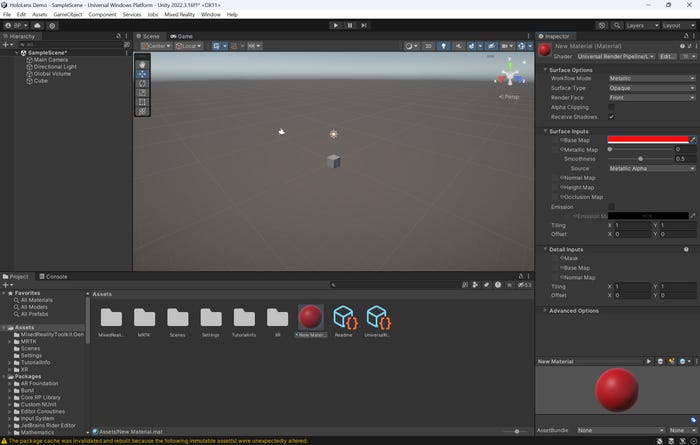Uncheck the Receive Shadows checkbox
Screen dimensions: 700x445
pos(611,117)
